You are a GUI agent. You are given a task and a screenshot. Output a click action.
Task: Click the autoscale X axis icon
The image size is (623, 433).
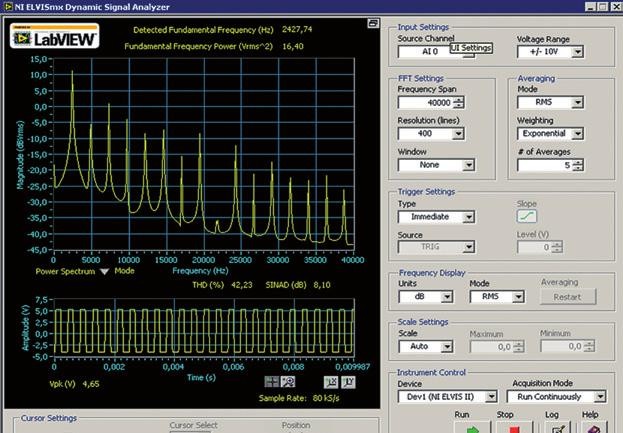pyautogui.click(x=331, y=382)
